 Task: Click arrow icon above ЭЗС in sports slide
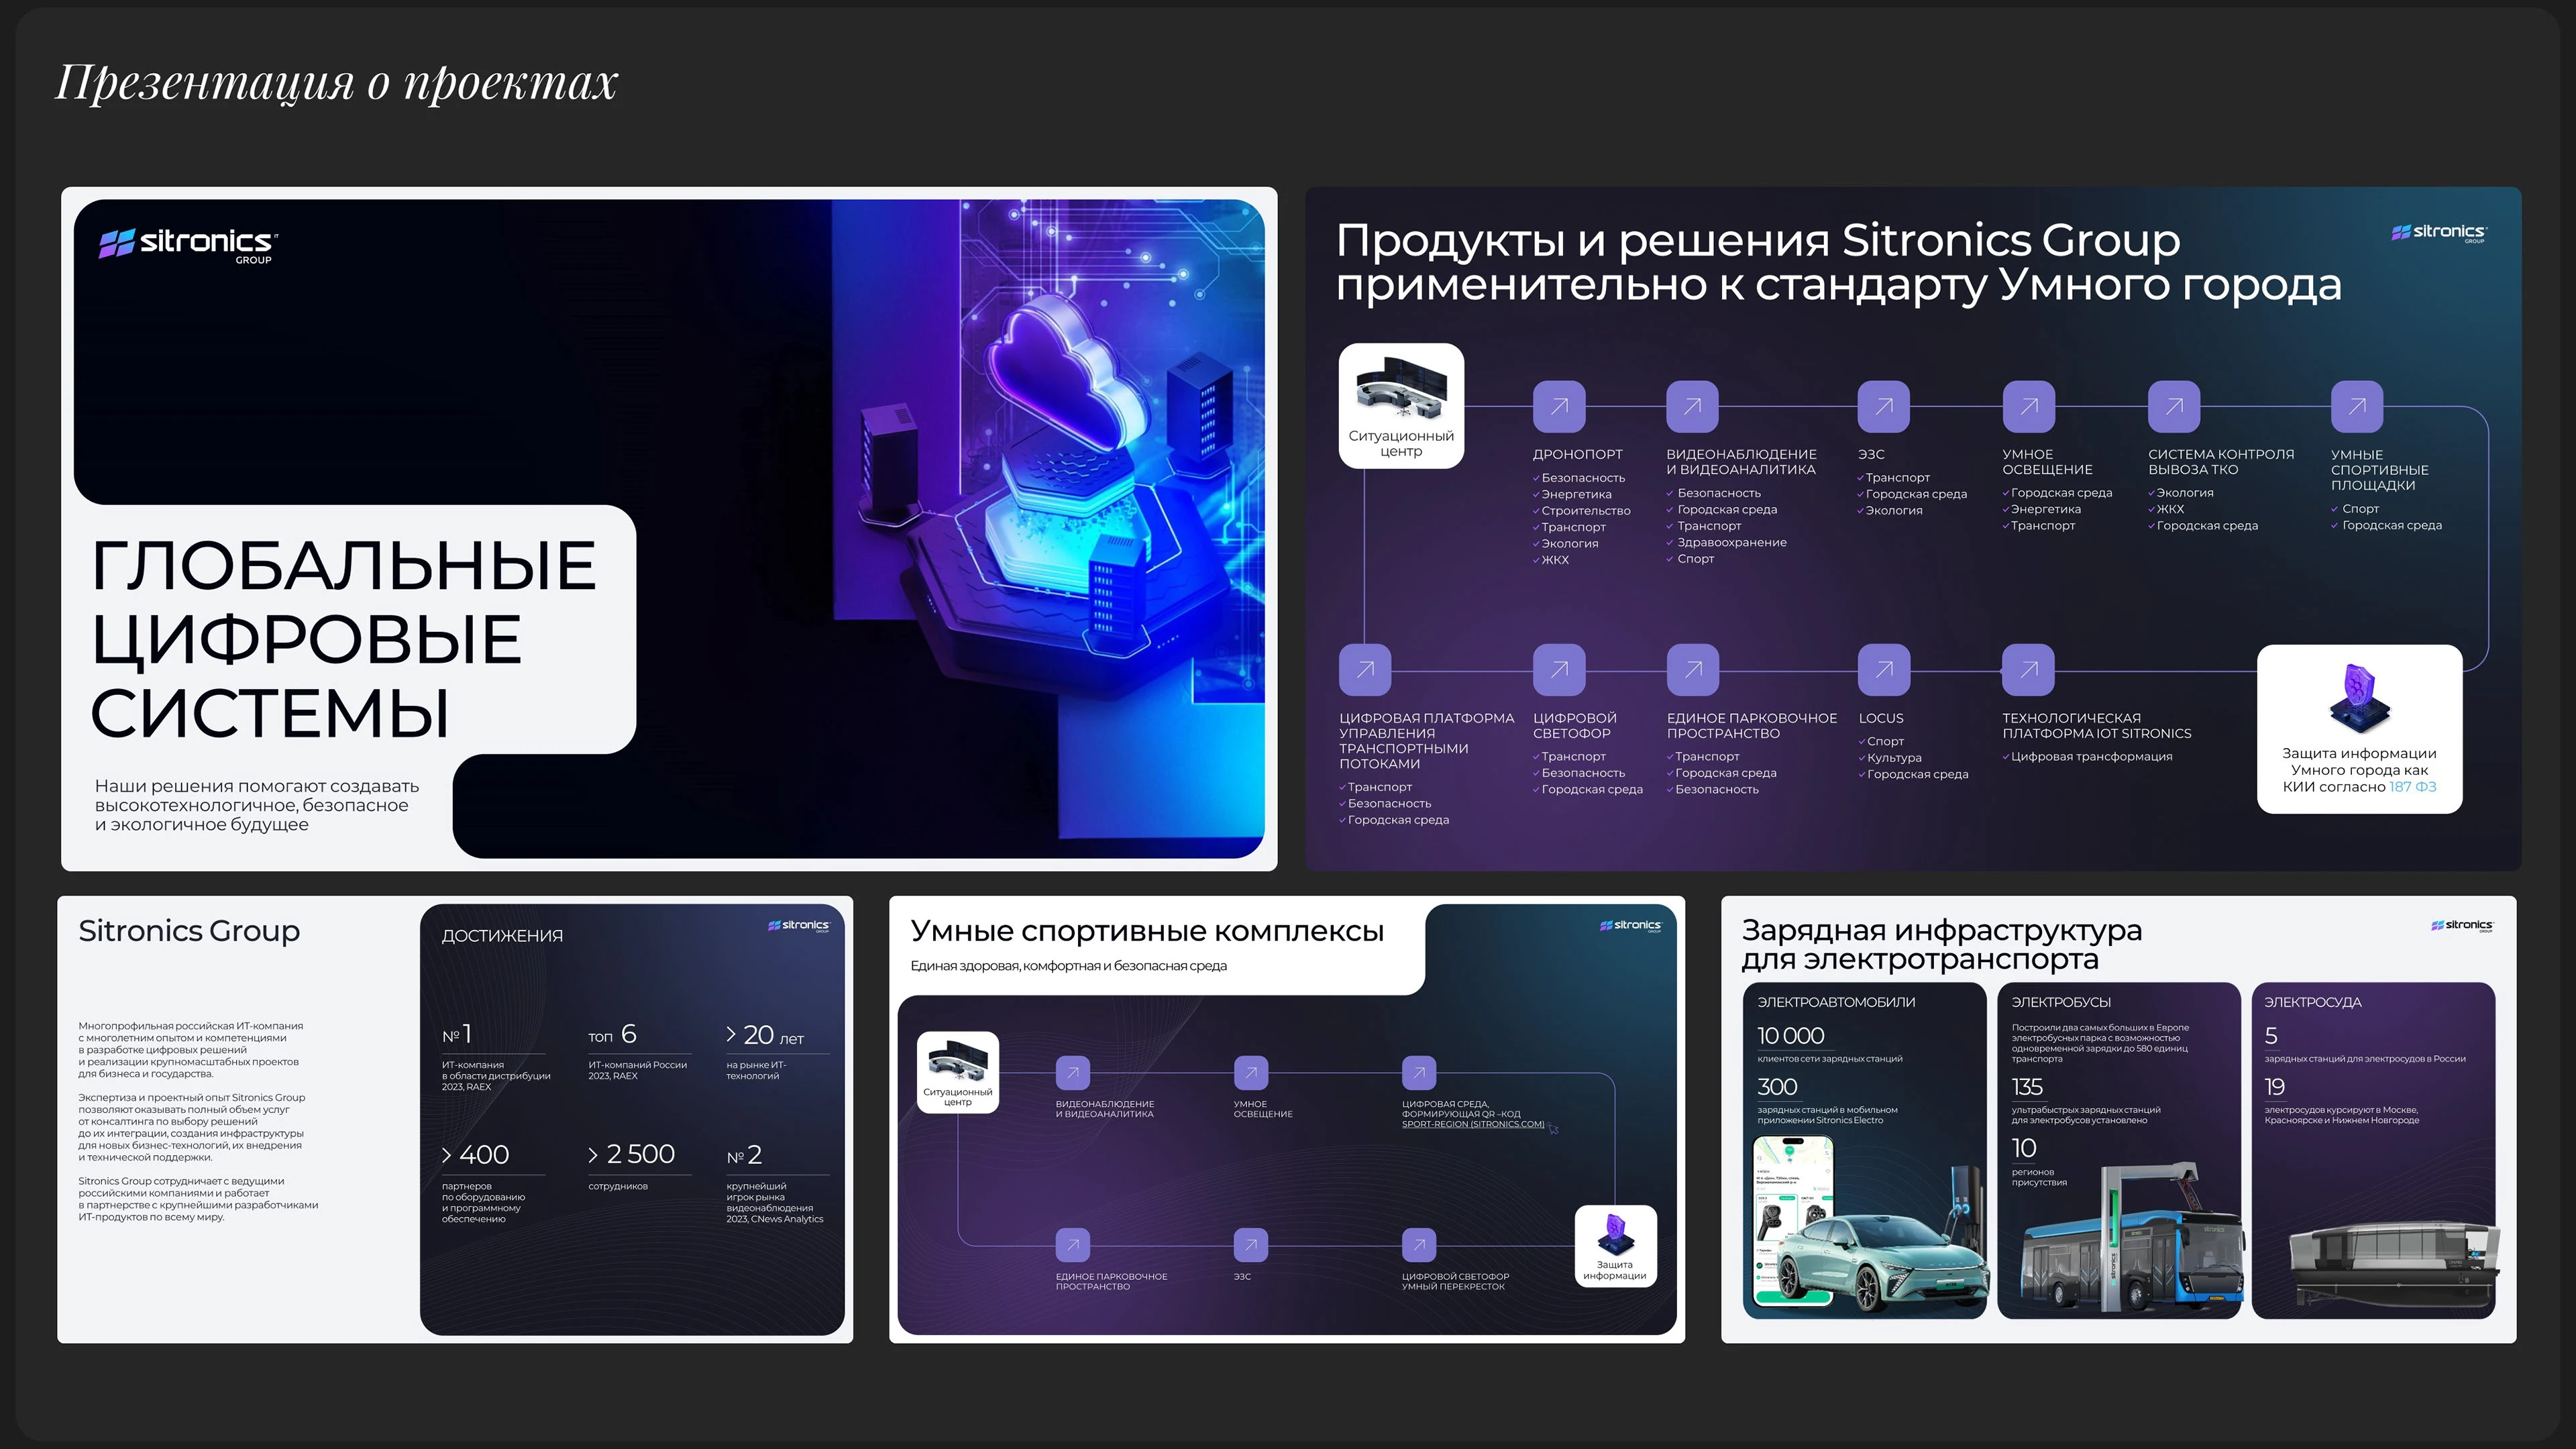1251,1245
